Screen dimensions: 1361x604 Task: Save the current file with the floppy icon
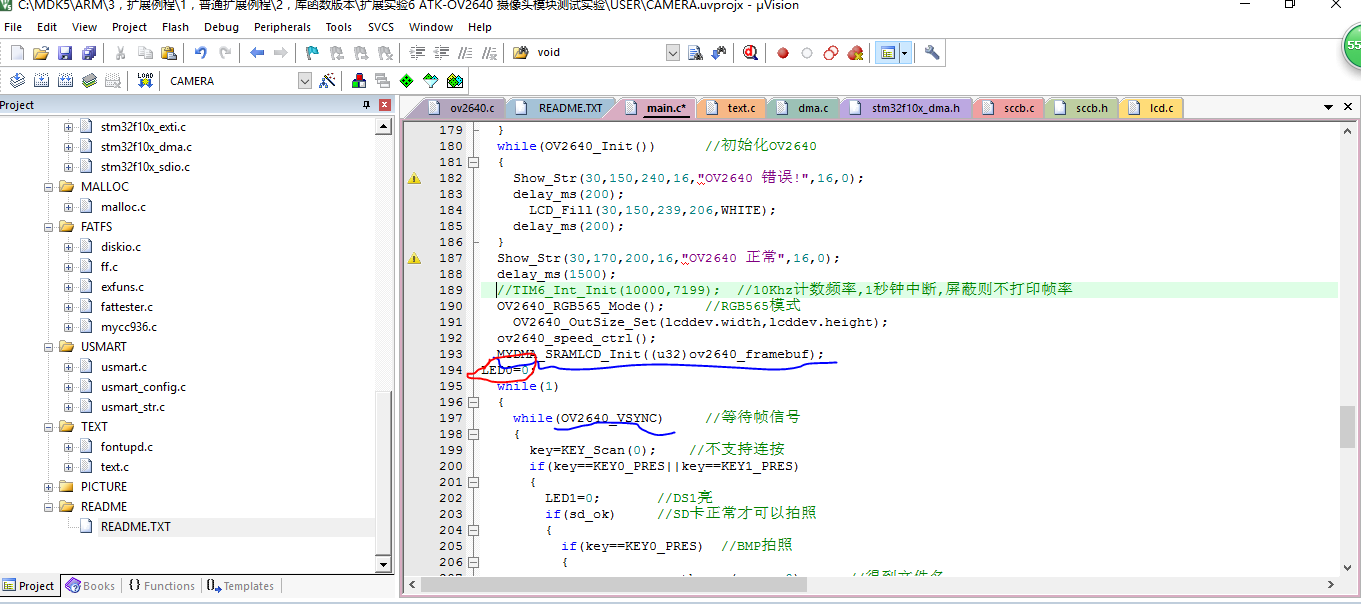point(65,53)
